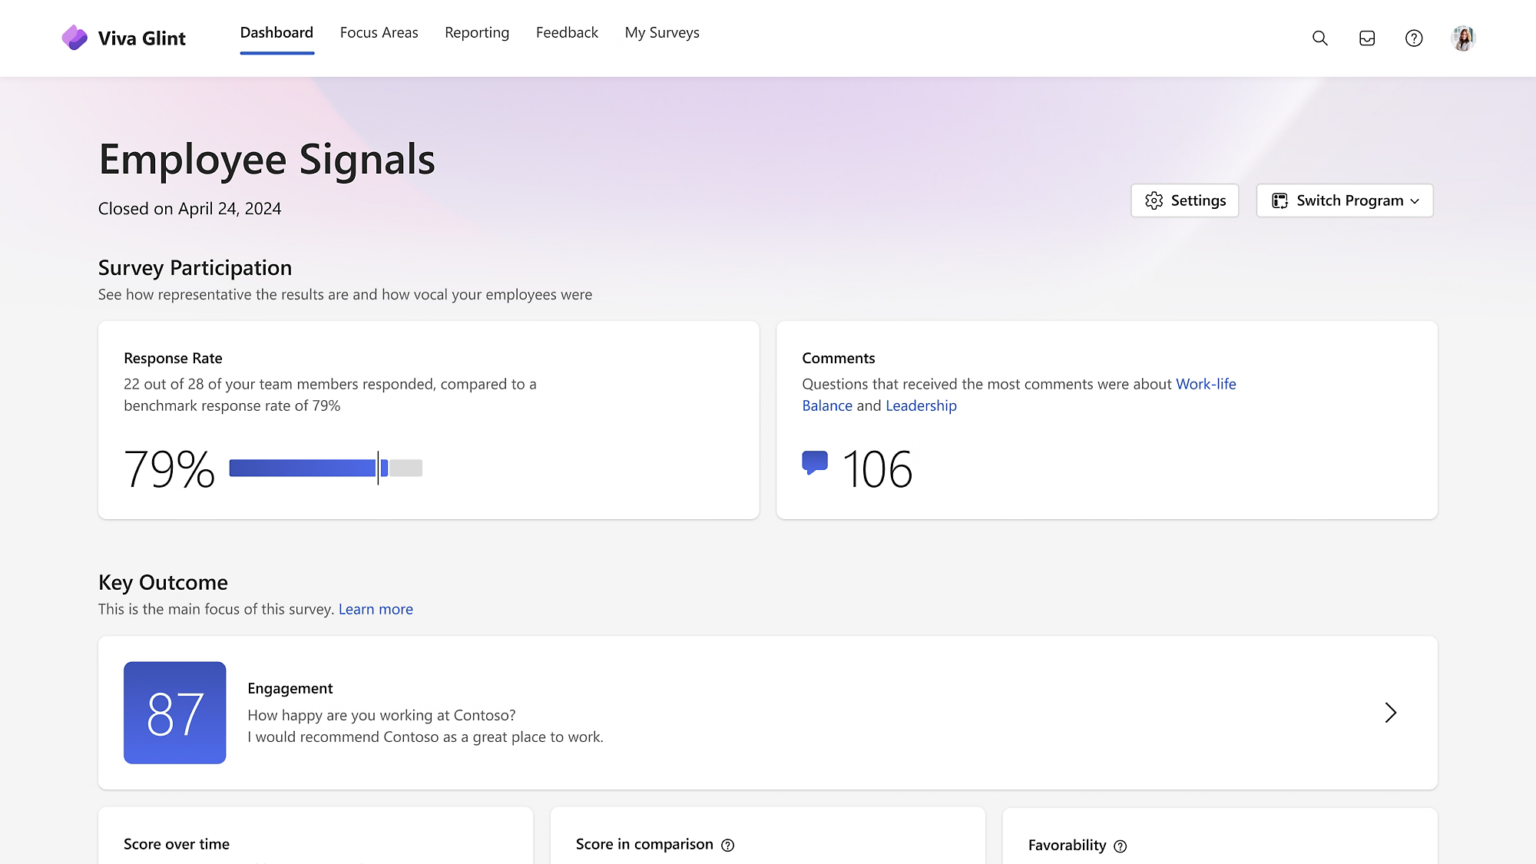1536x864 pixels.
Task: Click the help tooltip beside Score in comparison
Action: [x=727, y=844]
